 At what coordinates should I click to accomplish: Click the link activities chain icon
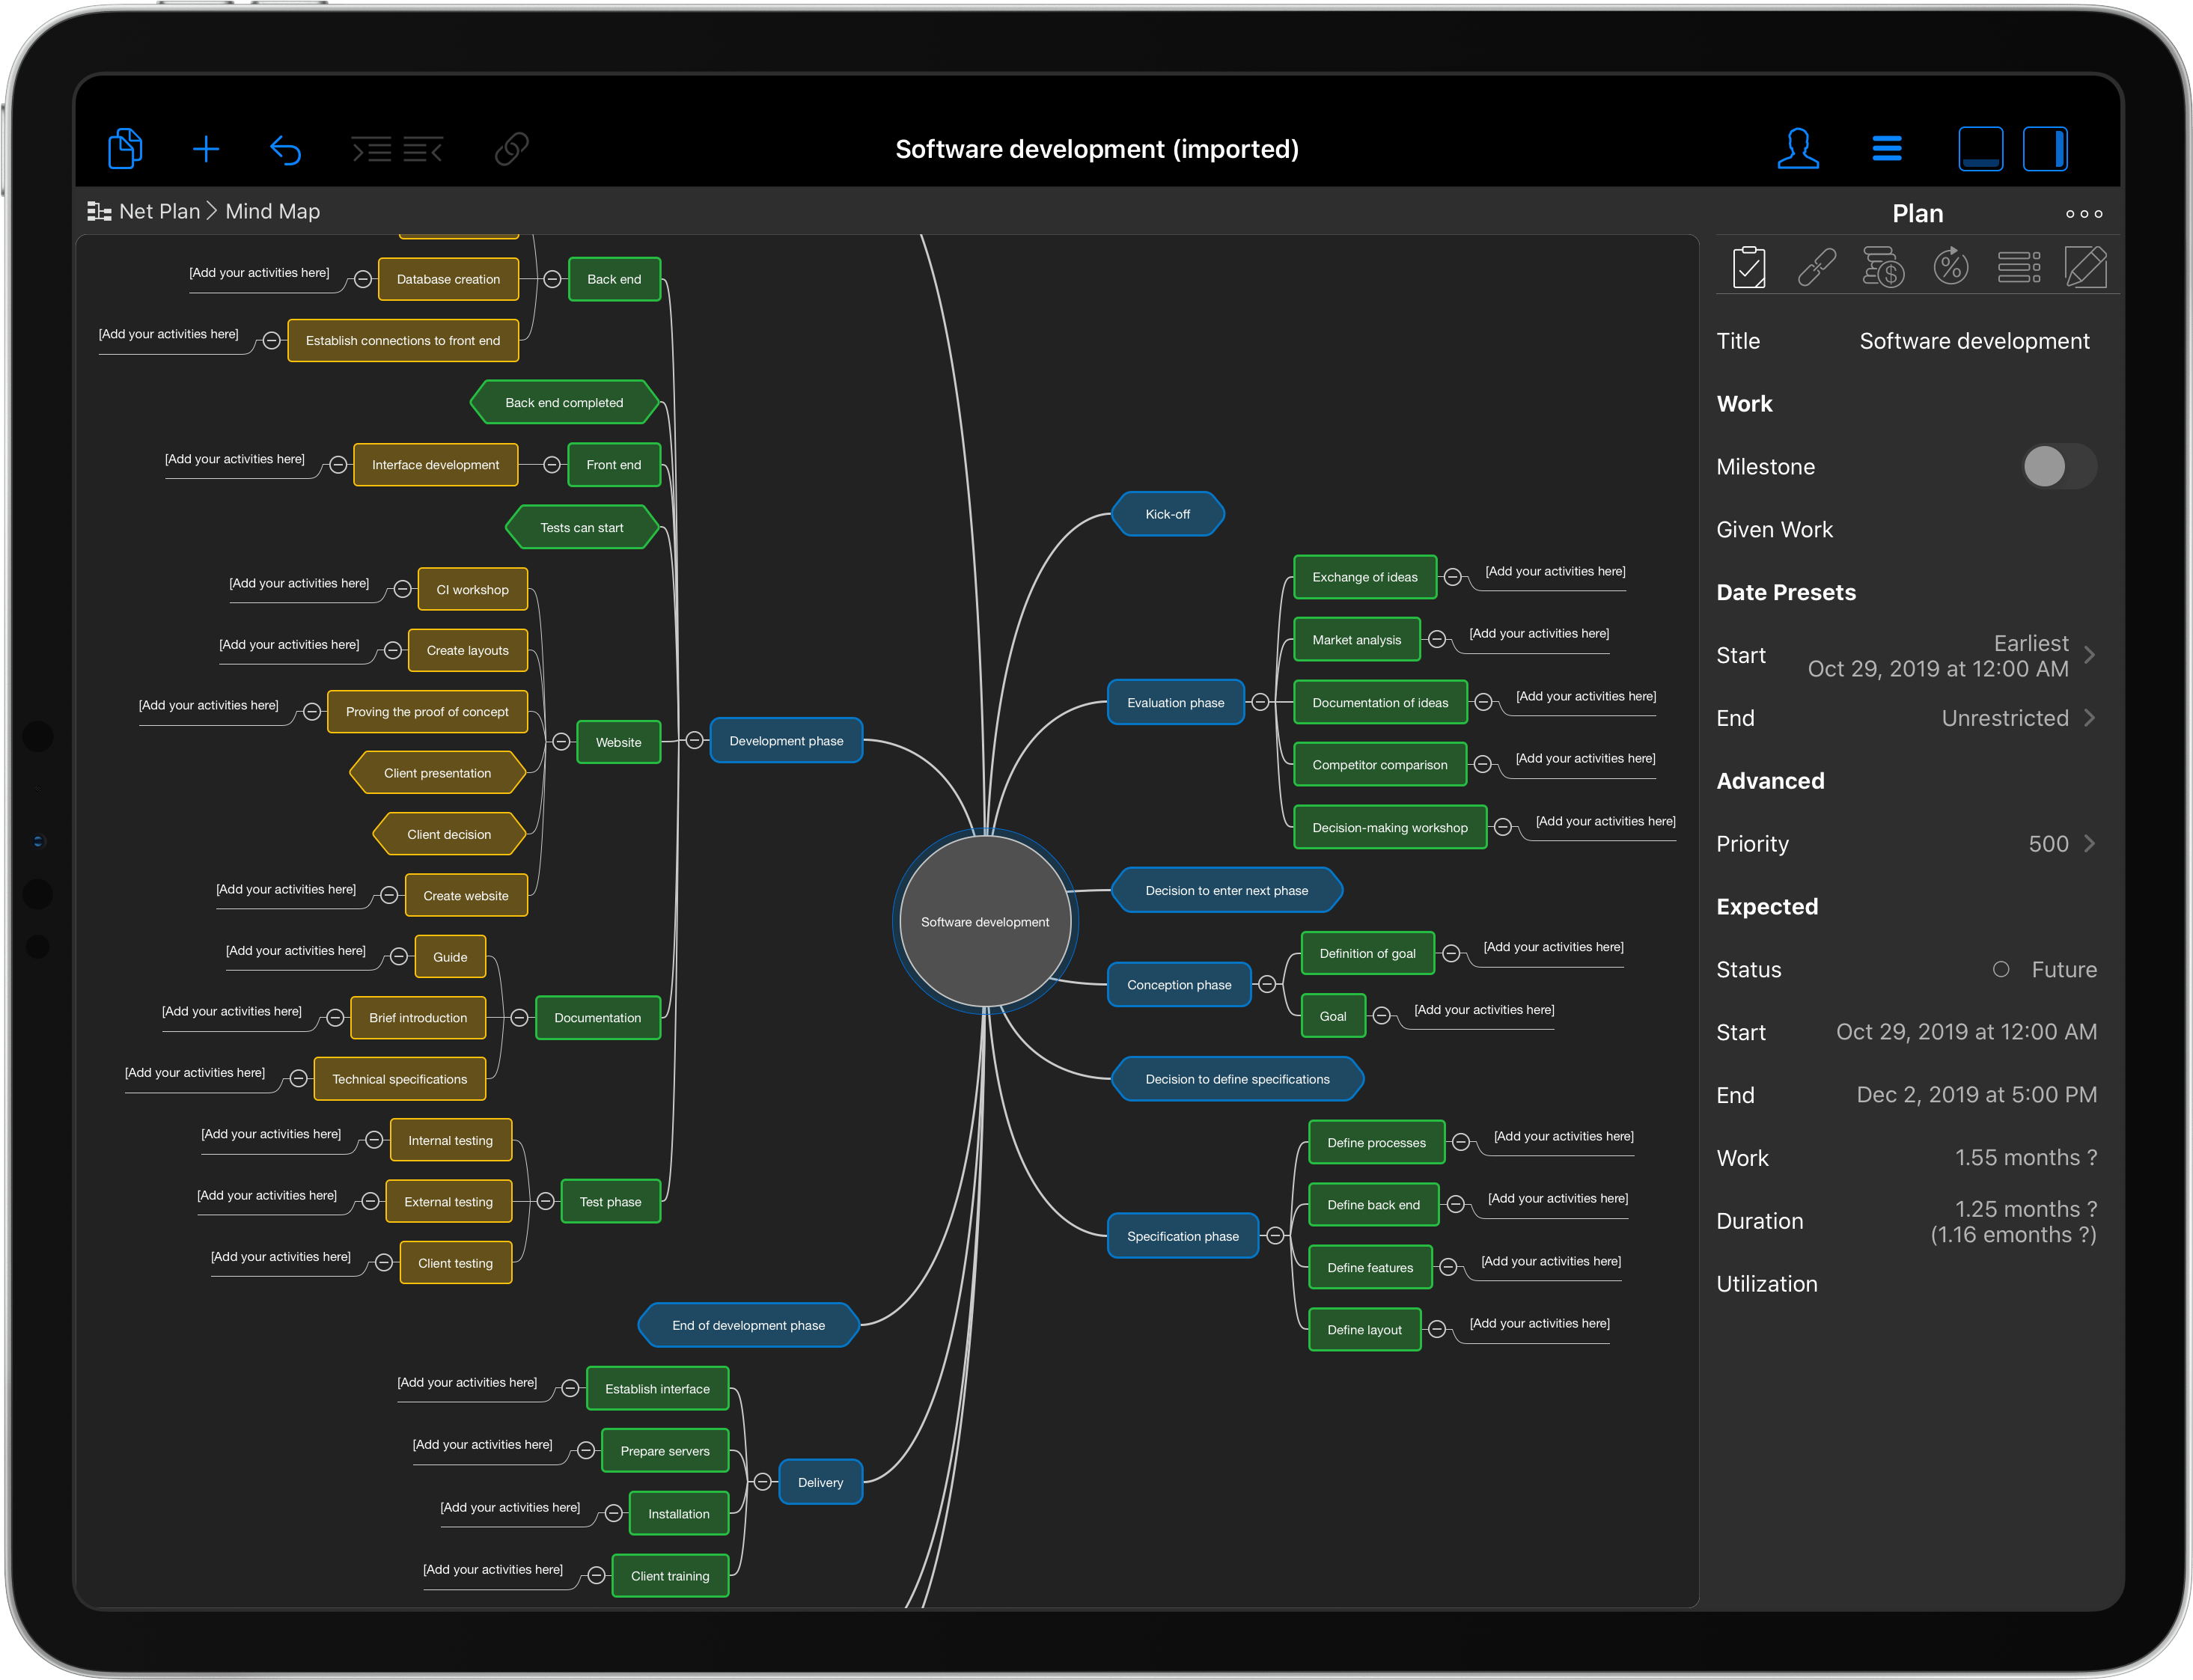tap(511, 150)
